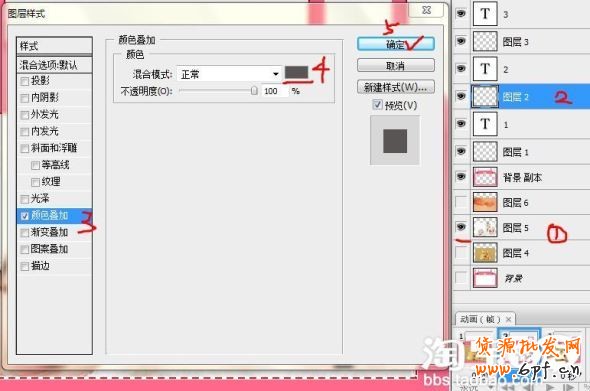The width and height of the screenshot is (590, 391).
Task: Hide 图层 5 using its eye icon
Action: pos(461,227)
